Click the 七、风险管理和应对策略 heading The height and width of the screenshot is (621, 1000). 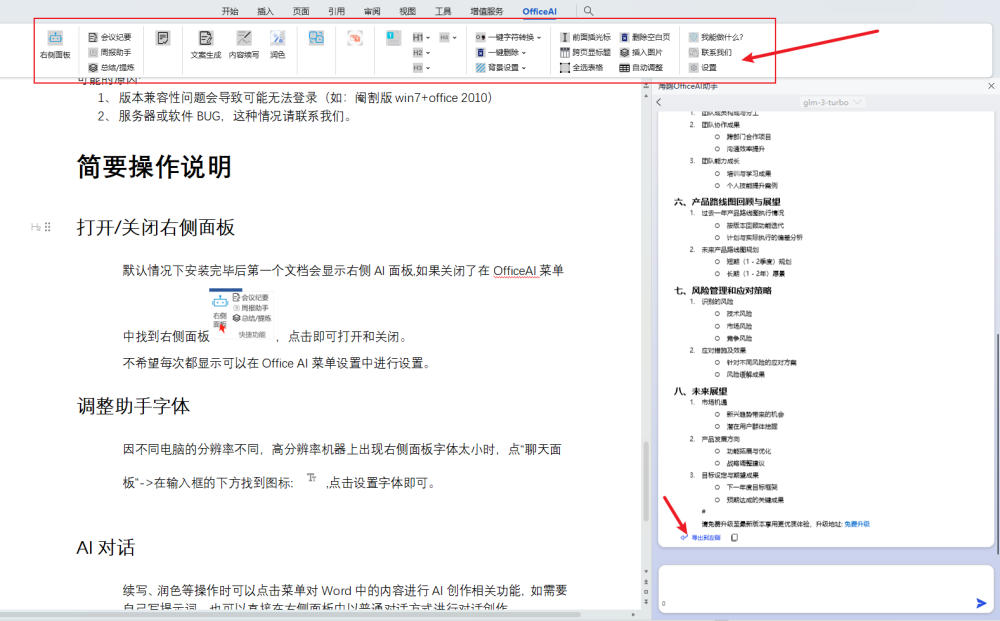[x=723, y=290]
